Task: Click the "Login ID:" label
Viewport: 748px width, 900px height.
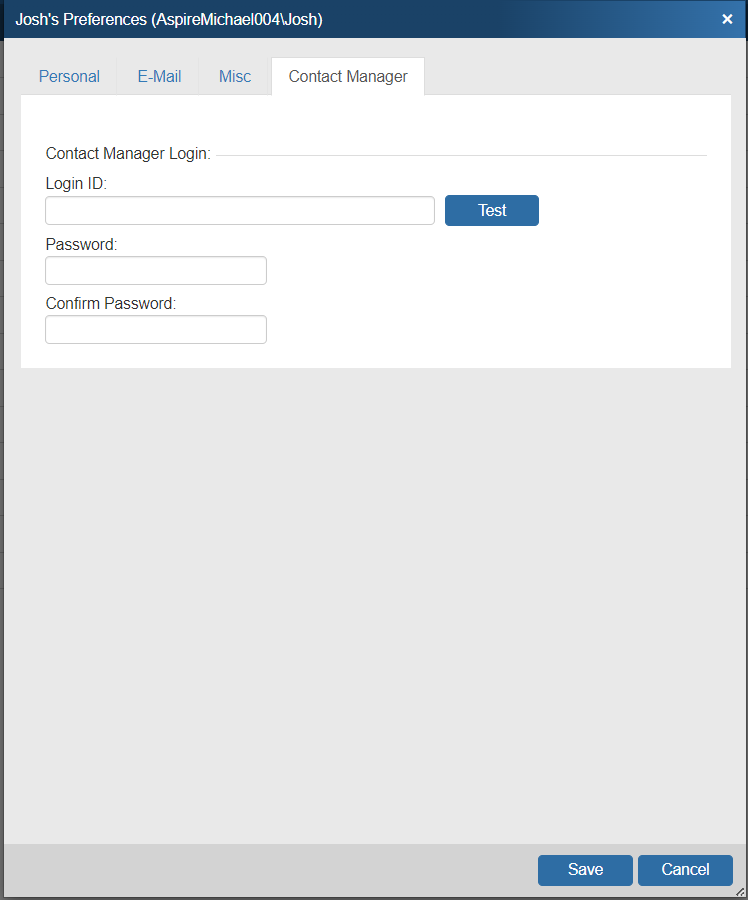Action: point(76,184)
